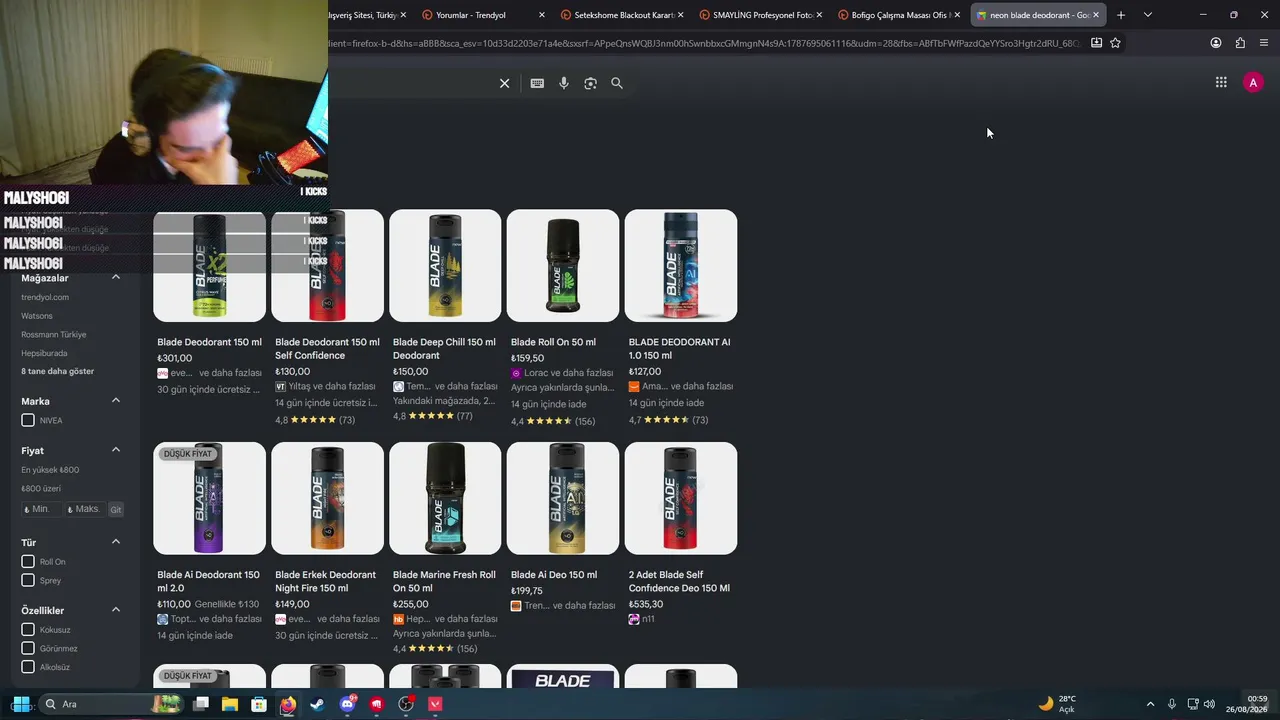The image size is (1280, 720).
Task: Switch to the Yorumlar - Trendyol tab
Action: pyautogui.click(x=484, y=15)
